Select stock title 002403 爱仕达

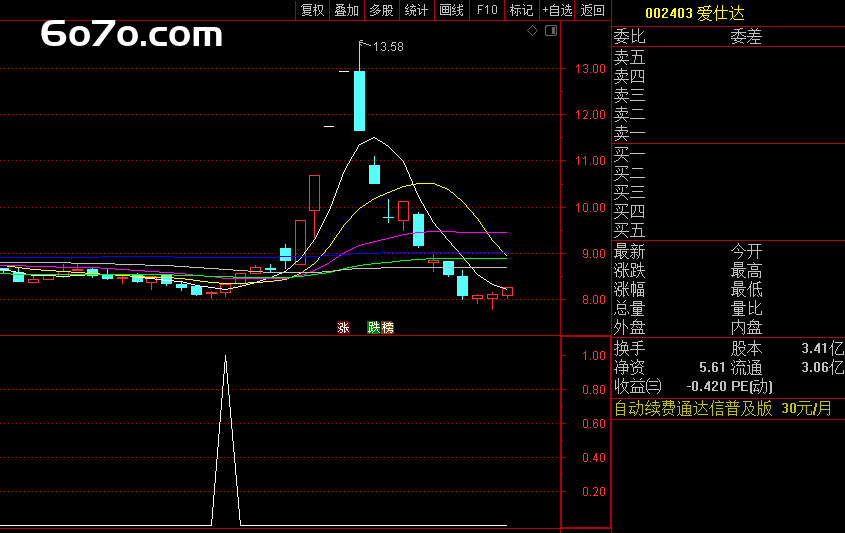coord(695,13)
